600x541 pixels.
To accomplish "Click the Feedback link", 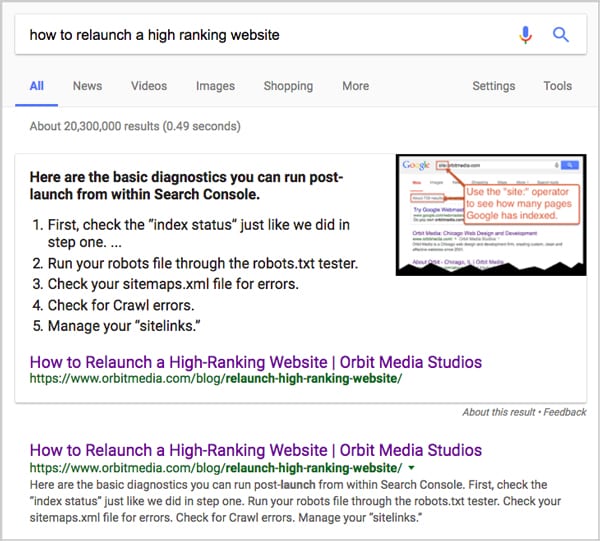I will tap(565, 412).
